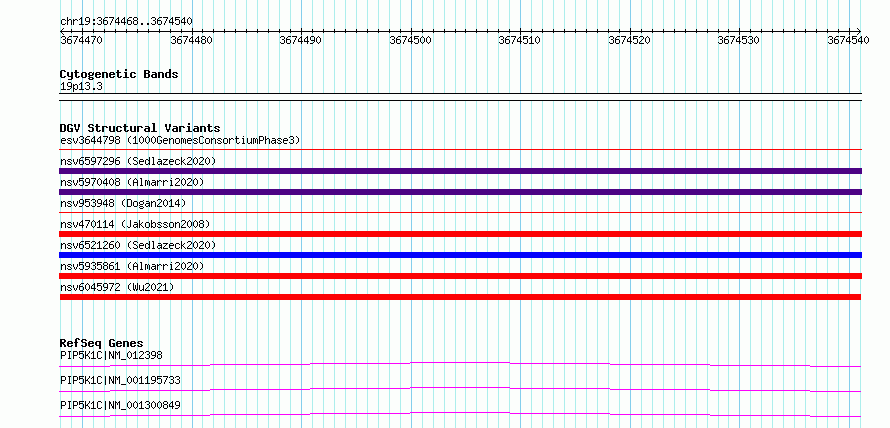The image size is (890, 428).
Task: Click ruler position 3674500
Action: coord(410,40)
